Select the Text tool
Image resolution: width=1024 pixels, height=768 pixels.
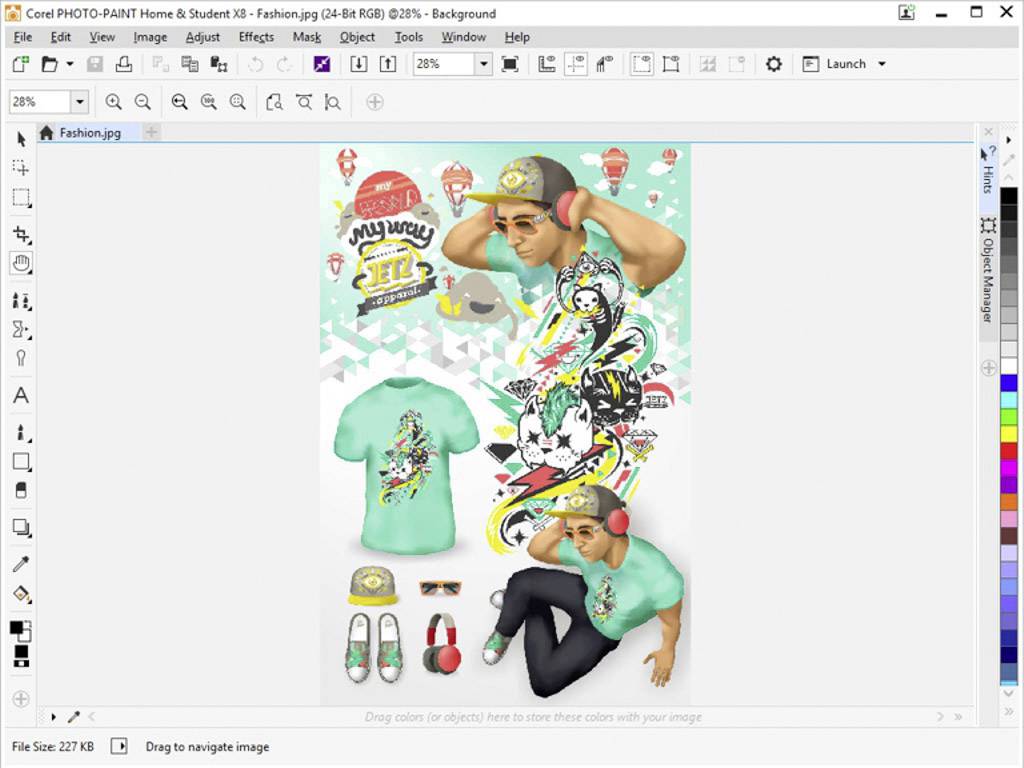click(20, 396)
